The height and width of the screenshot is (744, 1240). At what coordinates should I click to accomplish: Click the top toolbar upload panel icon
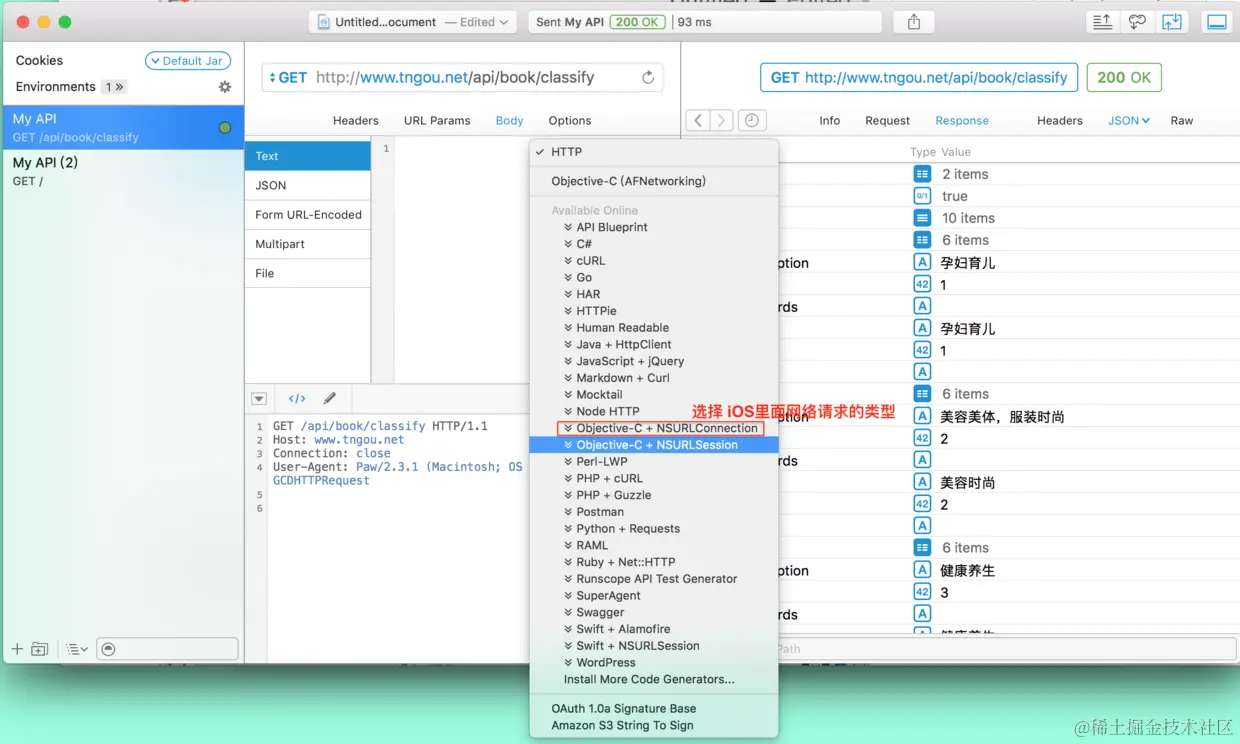1102,22
